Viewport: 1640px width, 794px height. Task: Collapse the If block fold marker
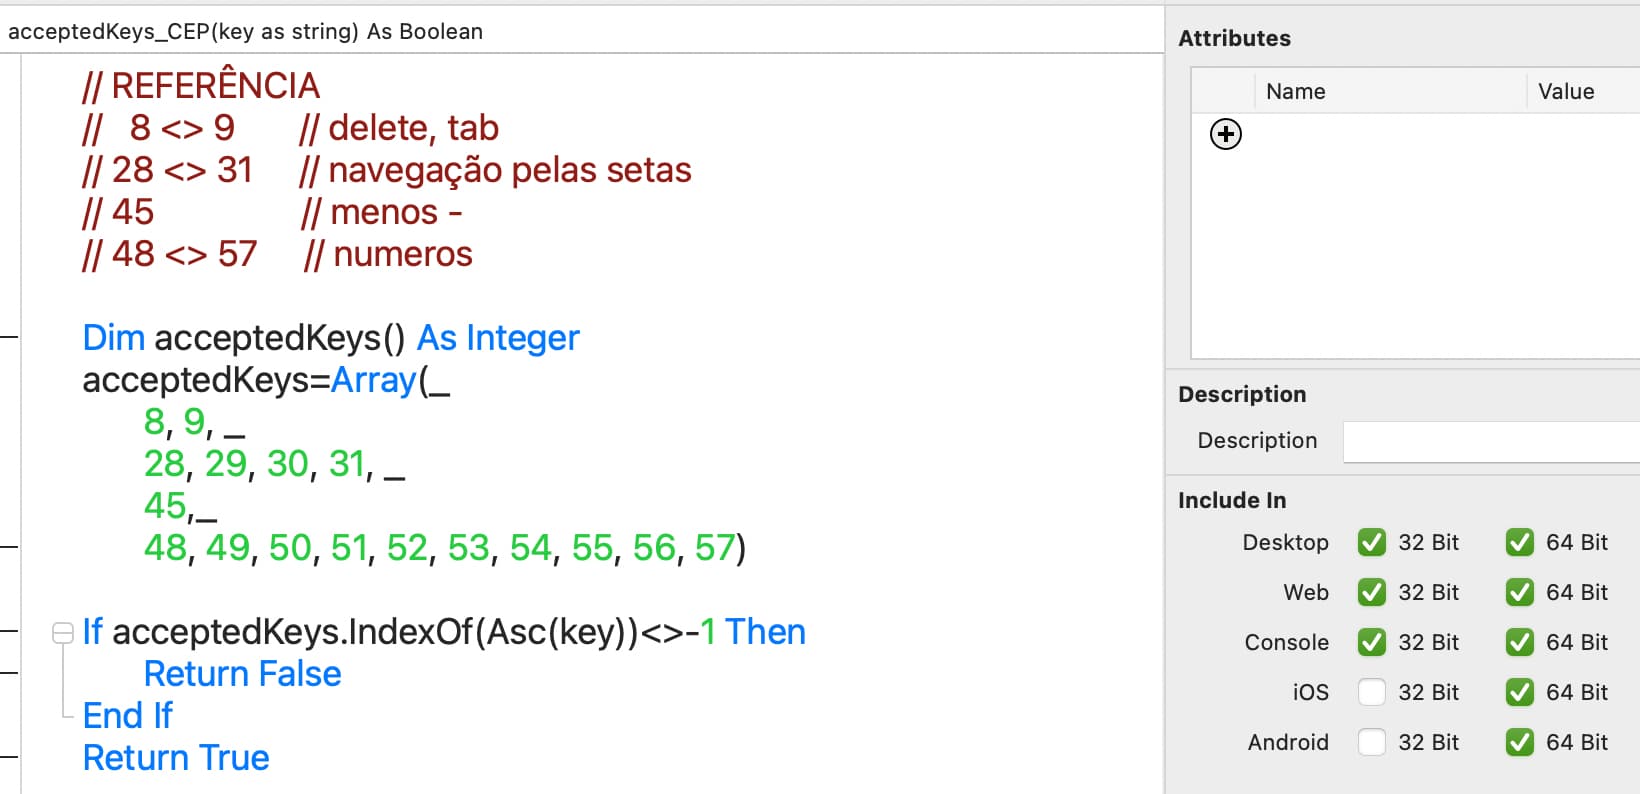tap(62, 633)
